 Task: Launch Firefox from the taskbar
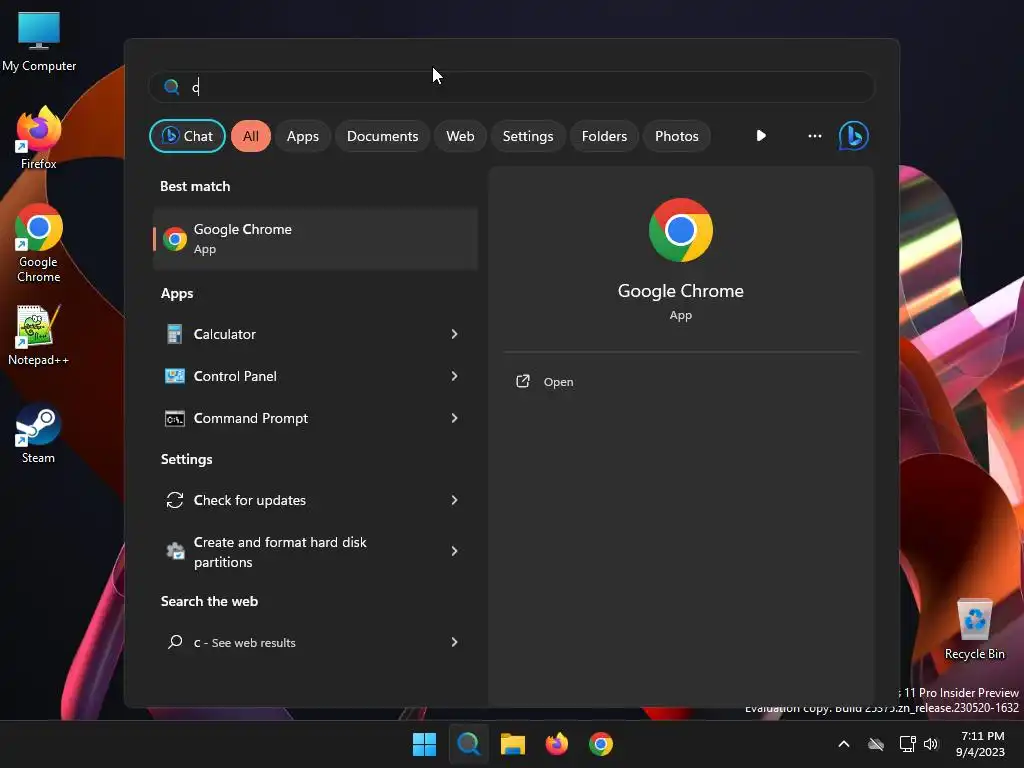point(556,744)
